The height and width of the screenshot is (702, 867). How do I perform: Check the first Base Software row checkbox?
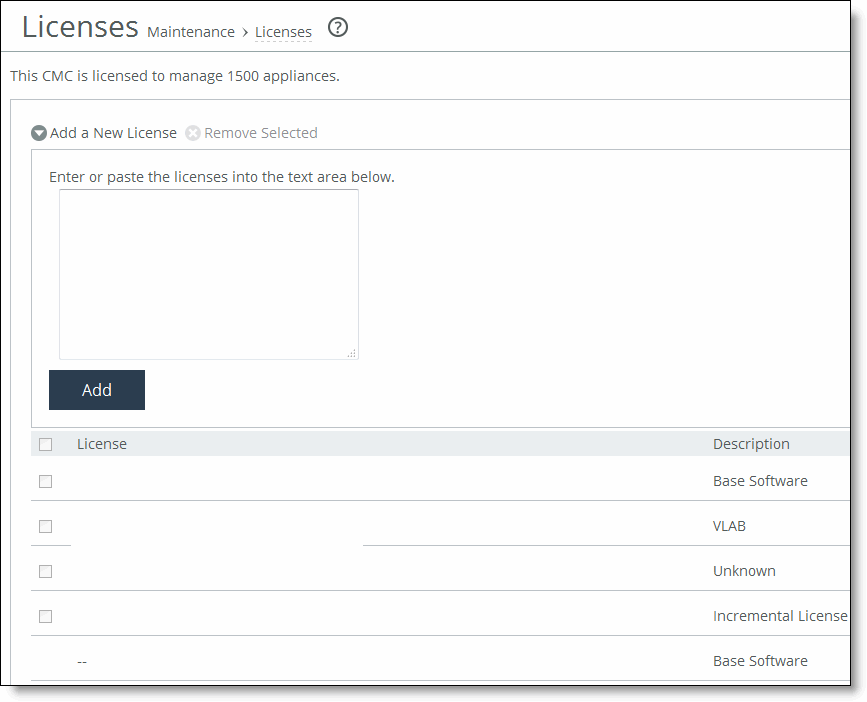coord(46,481)
